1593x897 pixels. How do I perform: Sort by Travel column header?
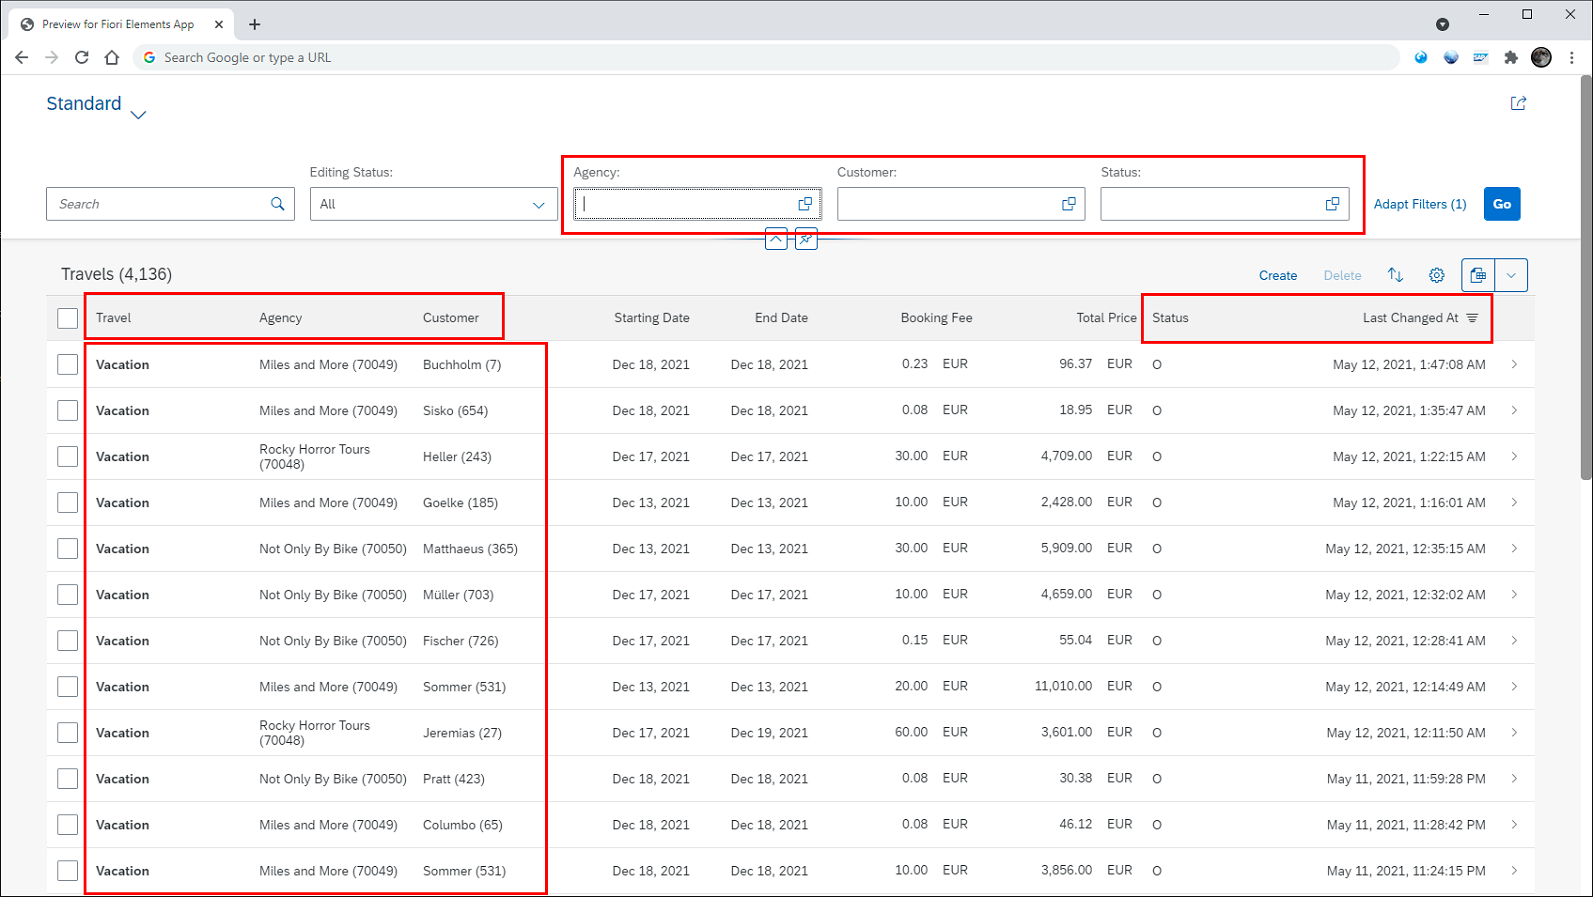point(113,318)
